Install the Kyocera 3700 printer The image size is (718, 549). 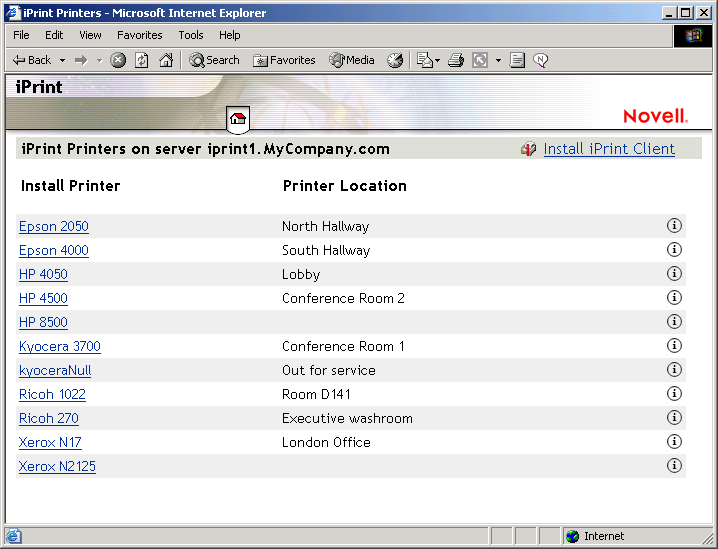(60, 346)
